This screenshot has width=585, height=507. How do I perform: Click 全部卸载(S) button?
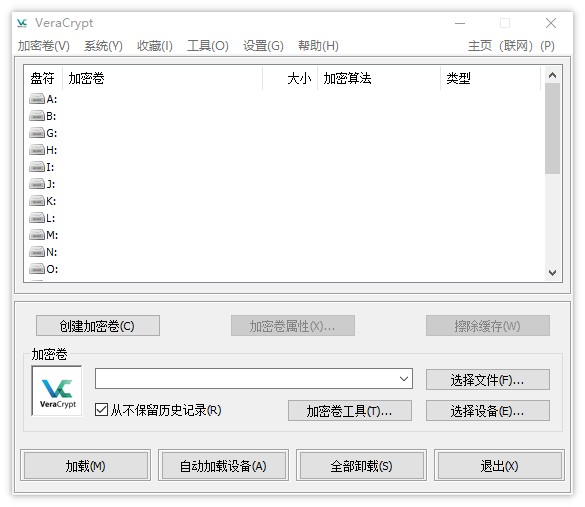[361, 465]
